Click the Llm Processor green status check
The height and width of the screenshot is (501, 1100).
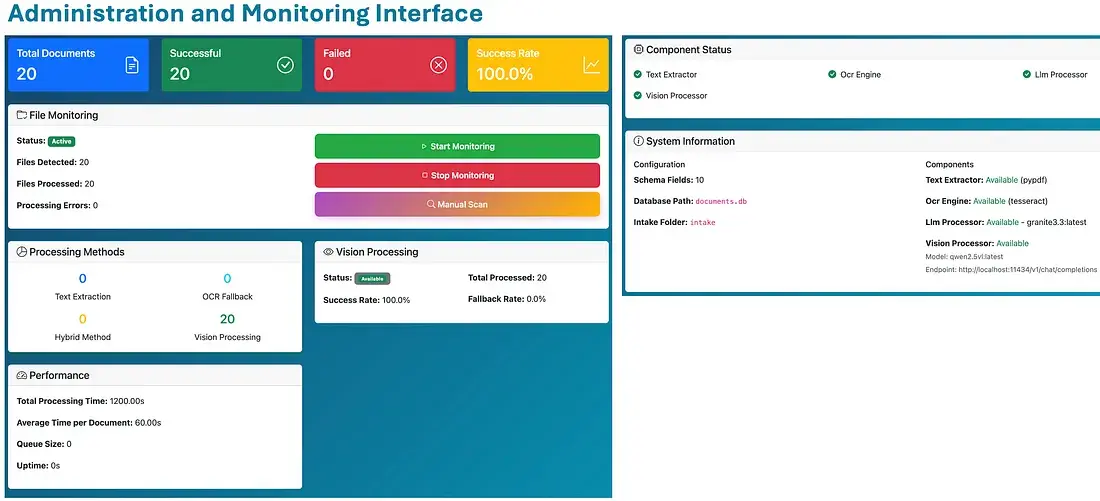[1026, 74]
